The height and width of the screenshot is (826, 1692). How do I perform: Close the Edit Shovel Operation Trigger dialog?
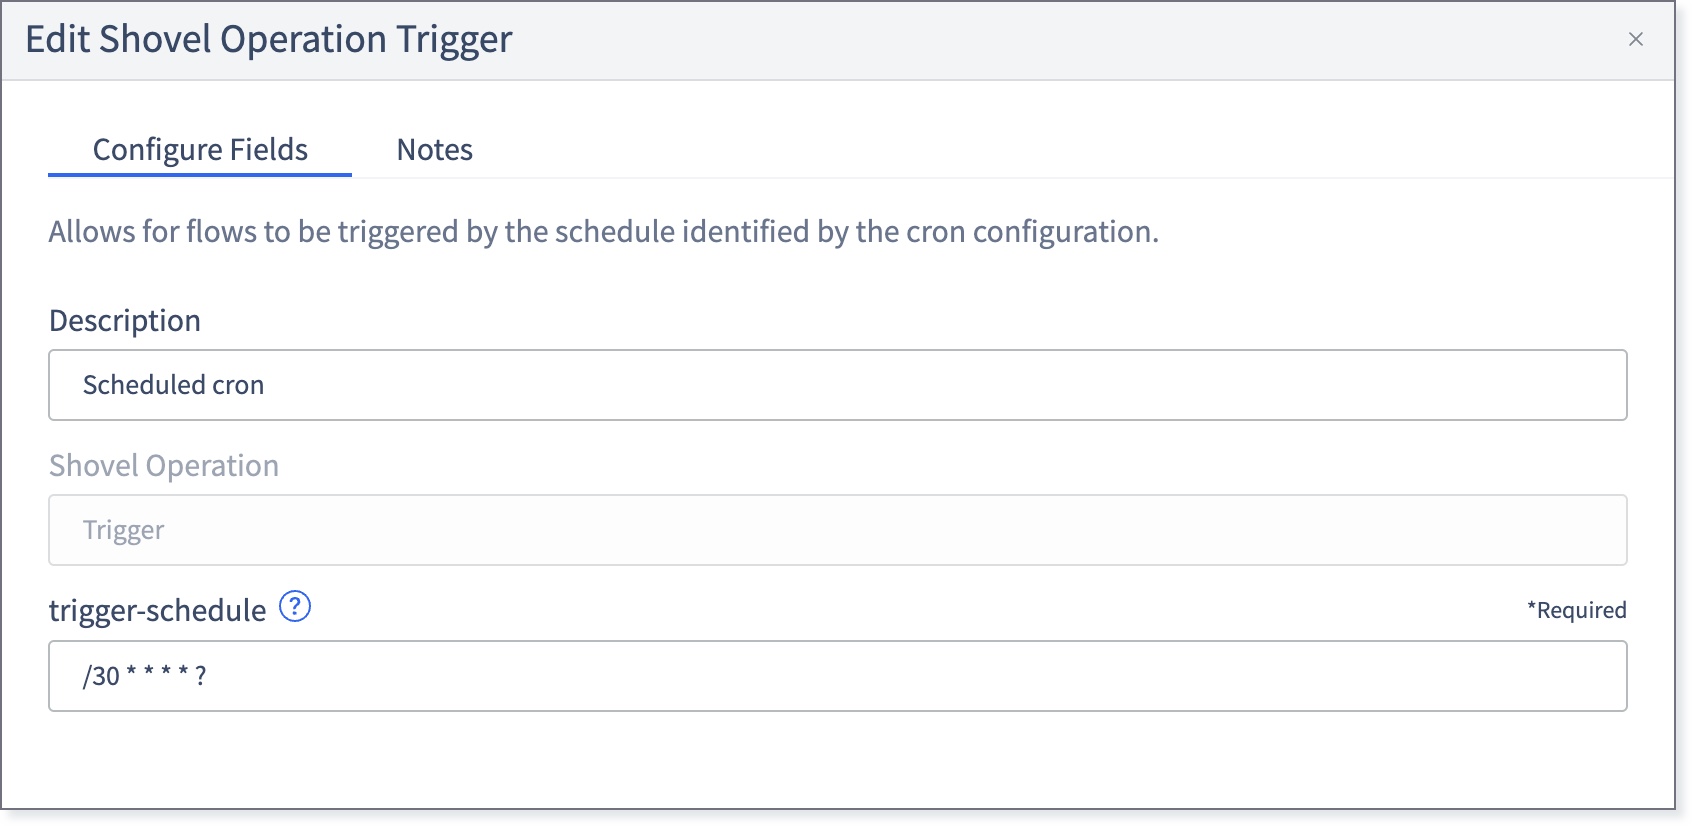(1636, 39)
